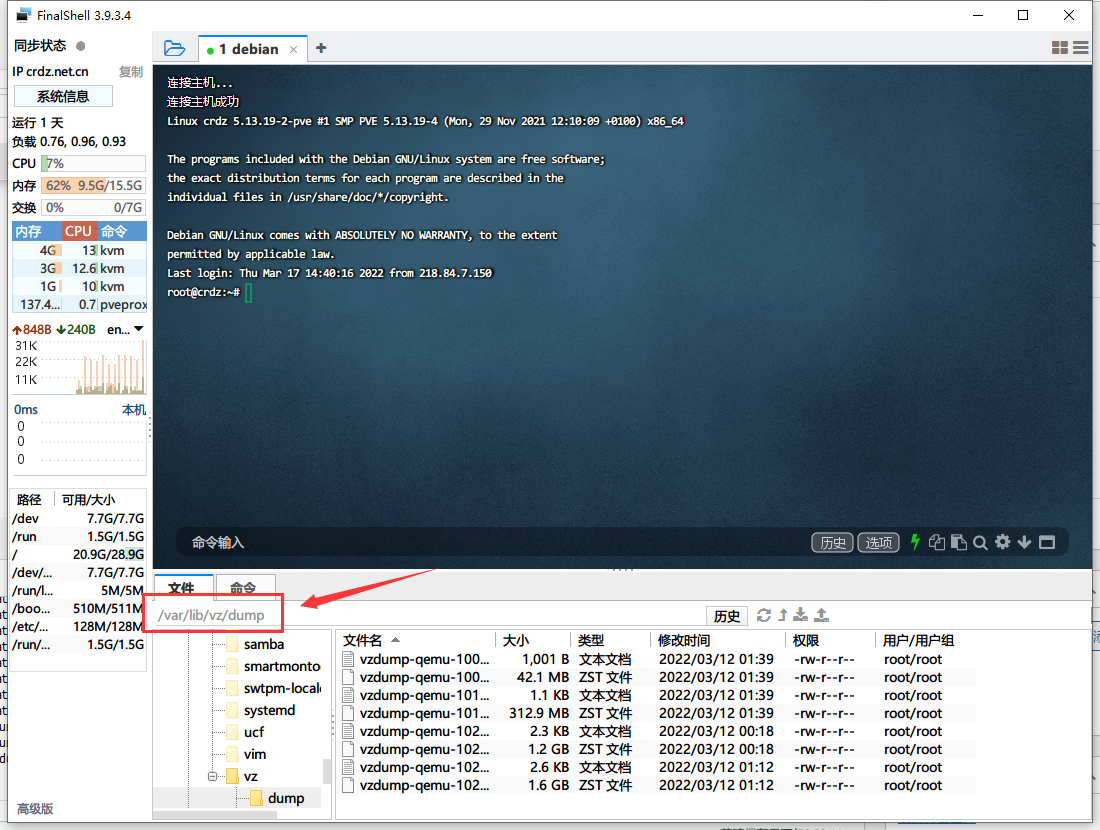1100x830 pixels.
Task: Click the file tree vertical scrollbar
Action: coord(326,772)
